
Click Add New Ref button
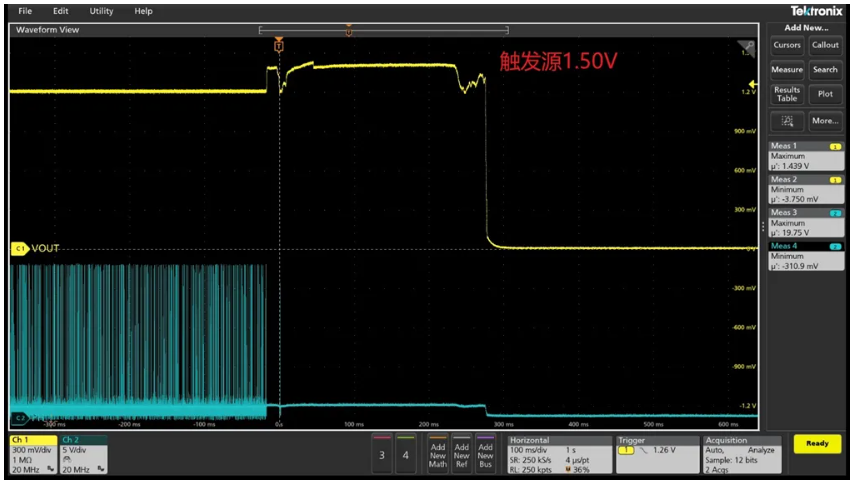461,455
